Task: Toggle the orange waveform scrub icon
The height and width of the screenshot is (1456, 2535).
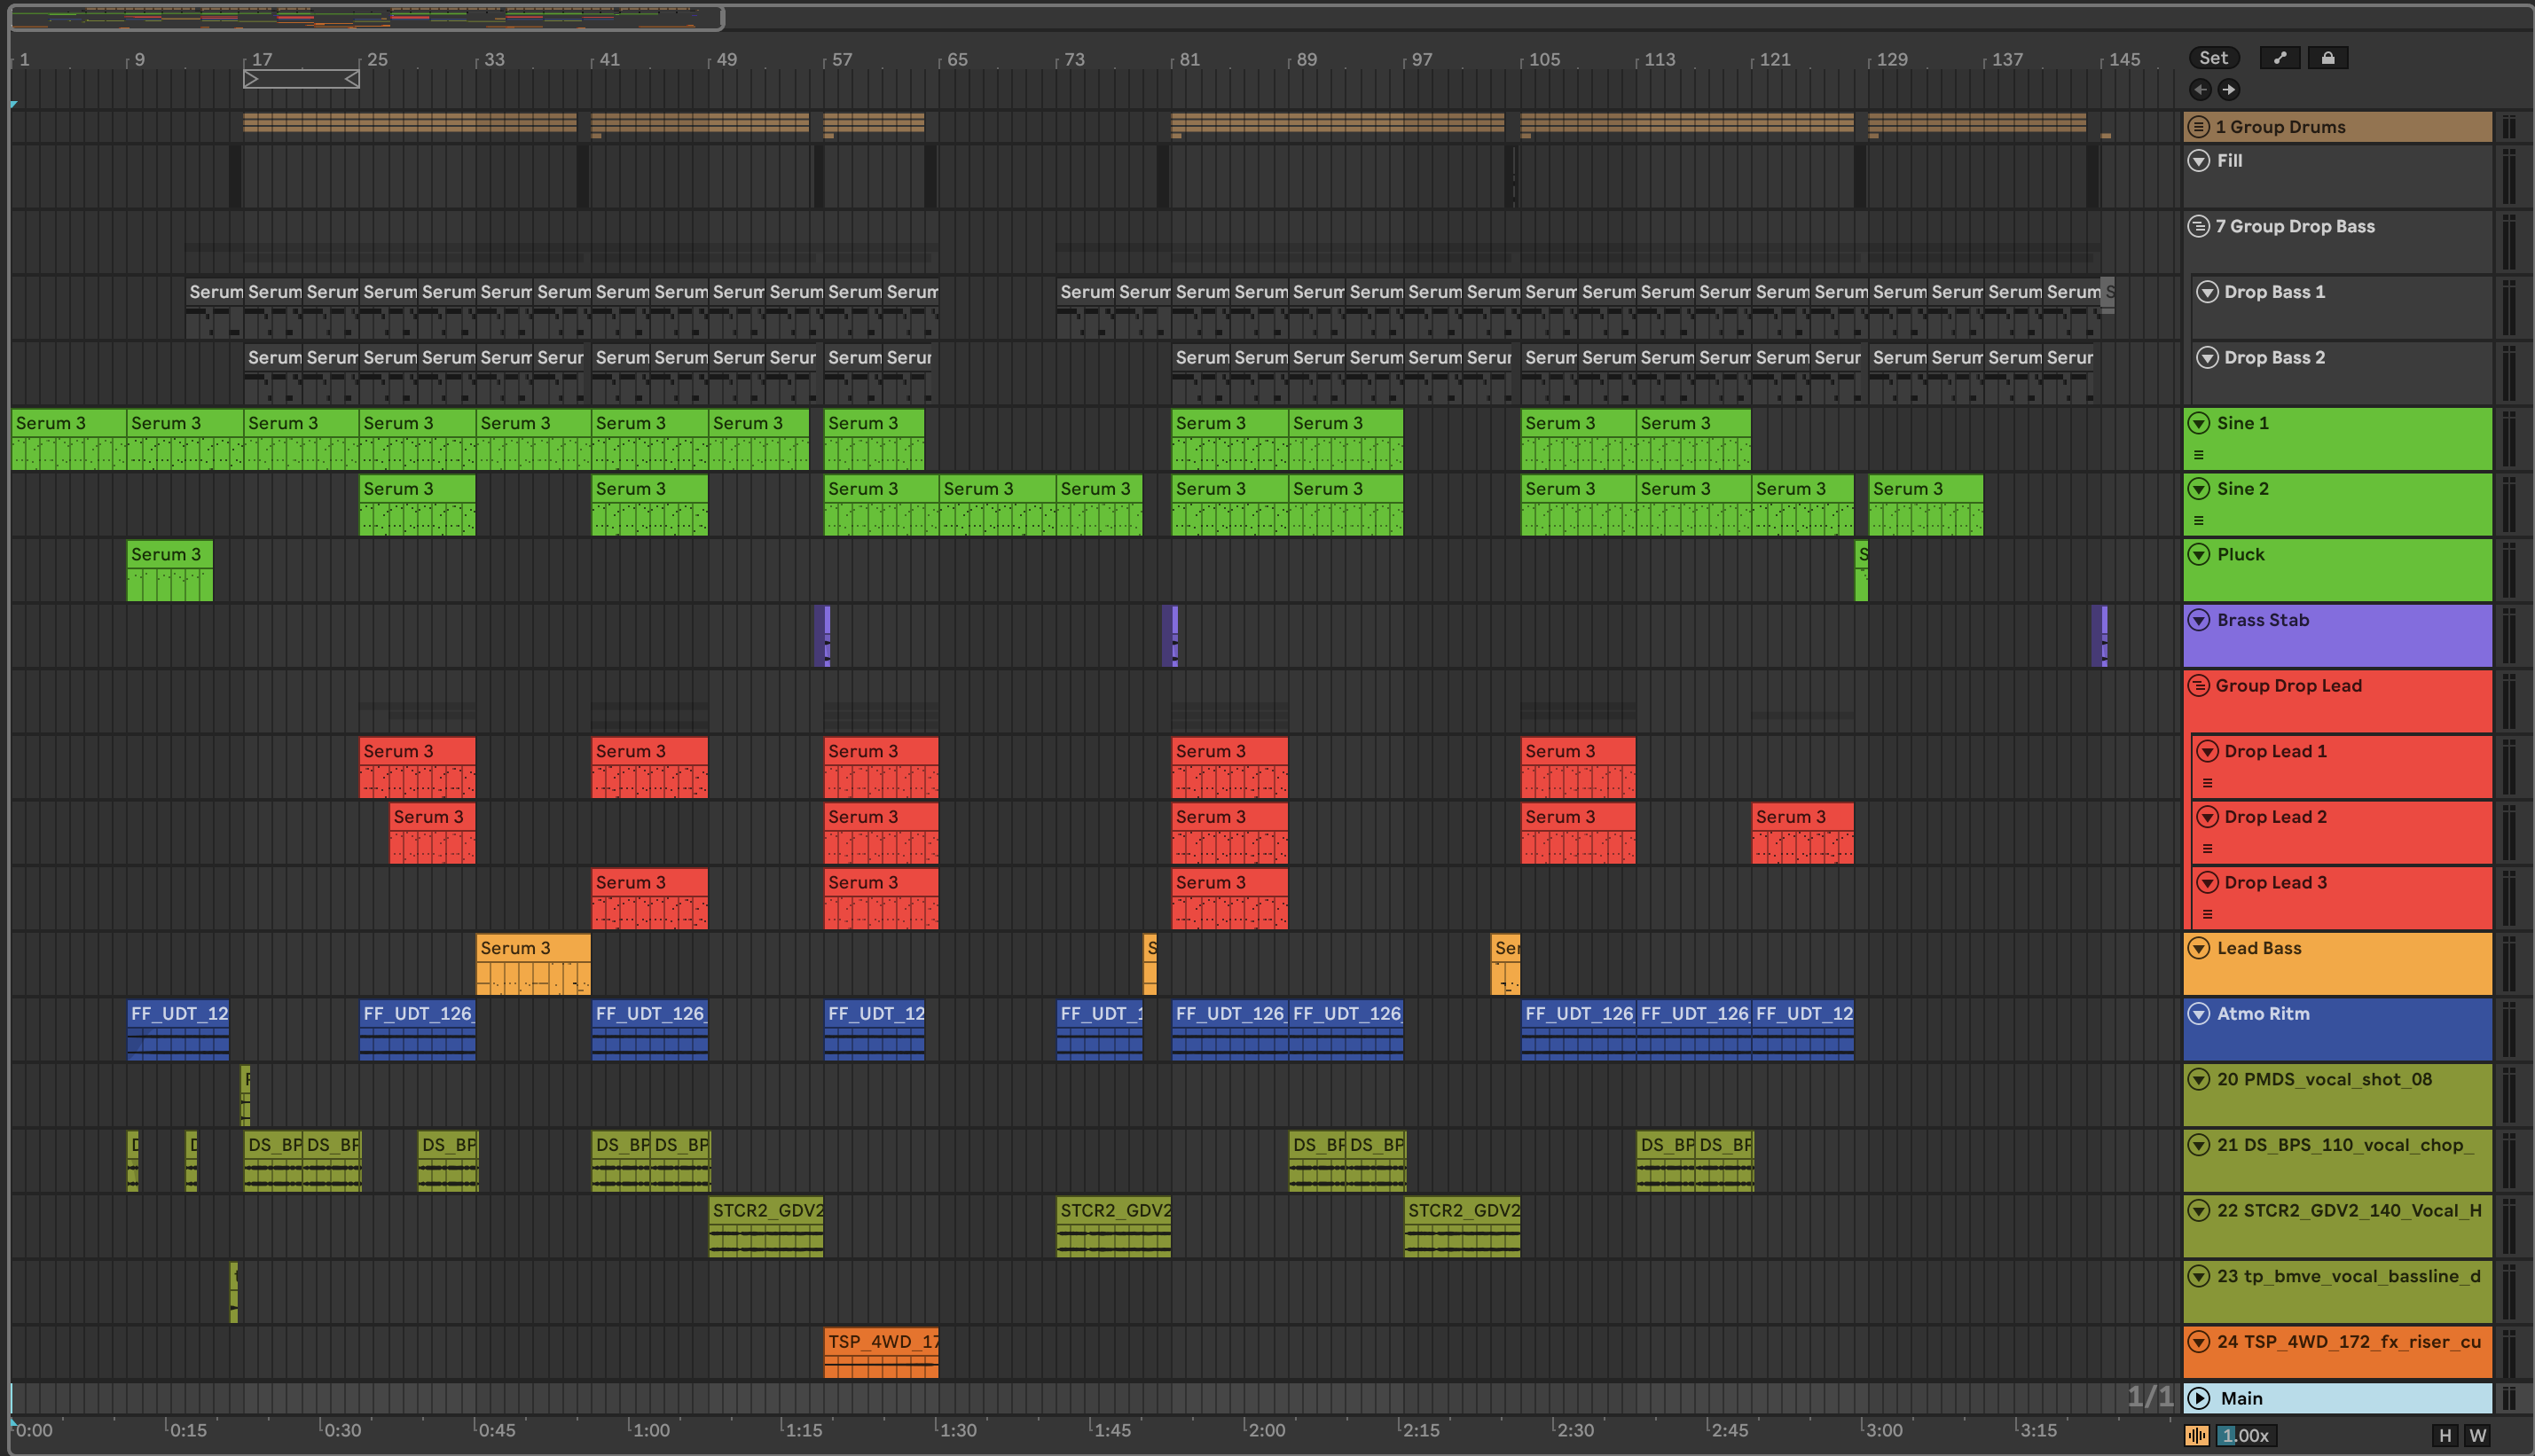Action: pyautogui.click(x=2197, y=1436)
